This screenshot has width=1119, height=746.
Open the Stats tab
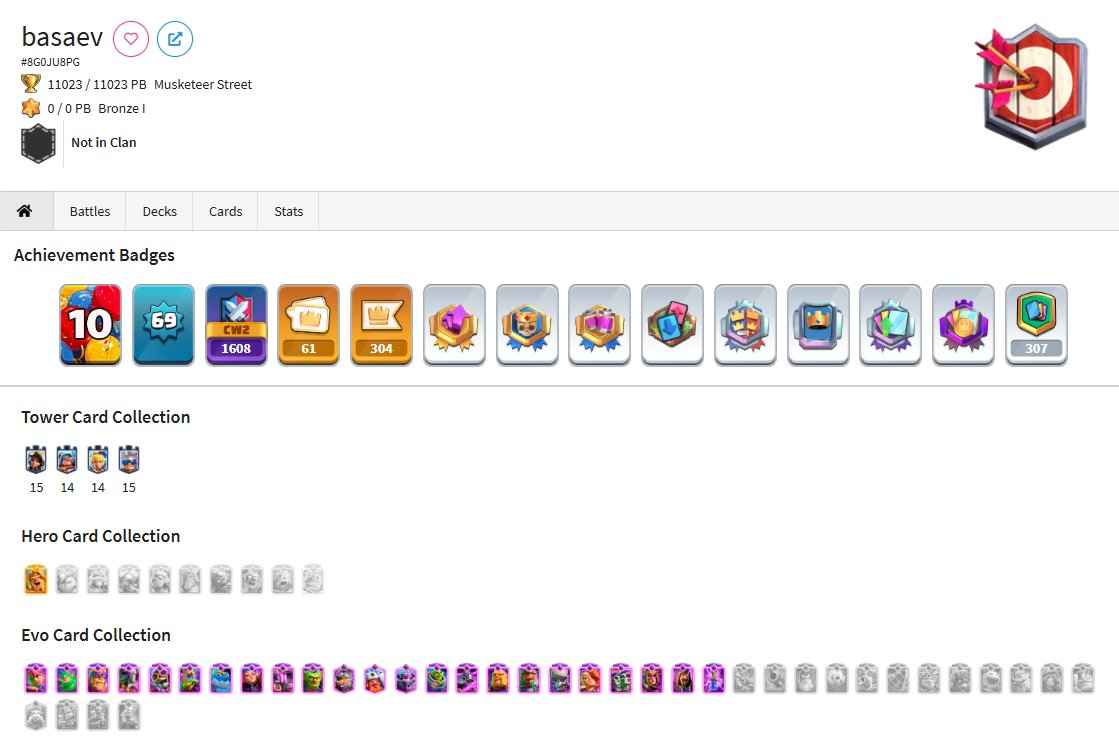[288, 211]
